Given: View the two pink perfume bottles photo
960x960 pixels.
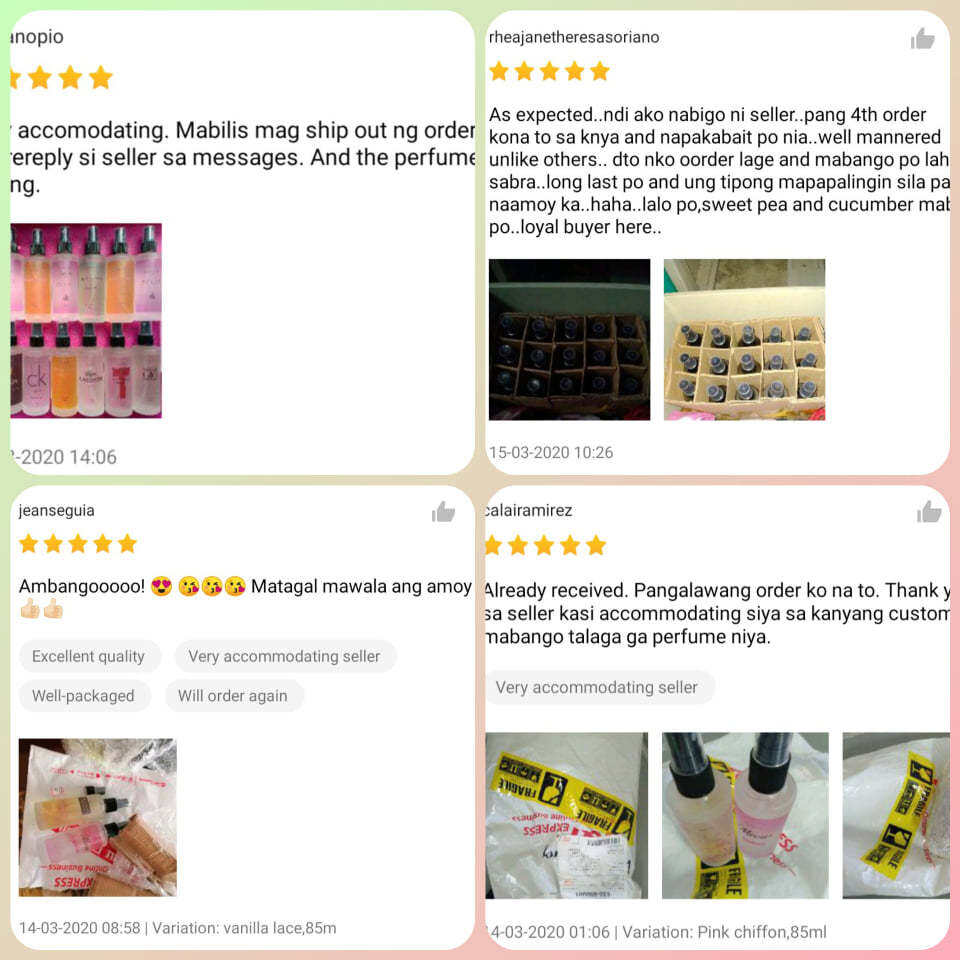Looking at the screenshot, I should 745,816.
